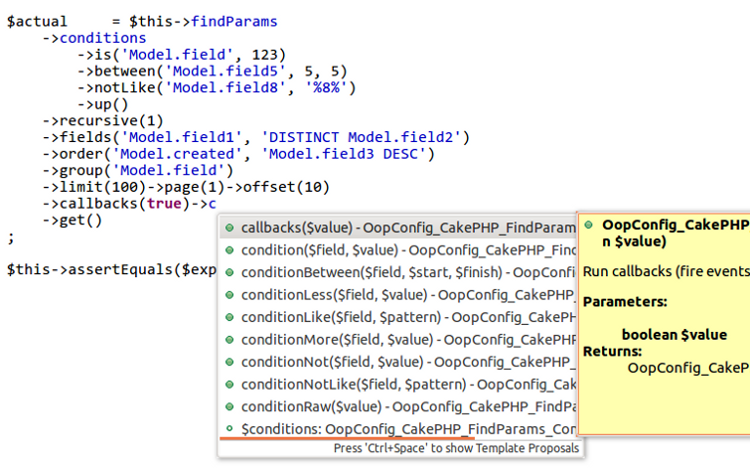Click method icon beside conditionNot($field, $value)

click(230, 362)
